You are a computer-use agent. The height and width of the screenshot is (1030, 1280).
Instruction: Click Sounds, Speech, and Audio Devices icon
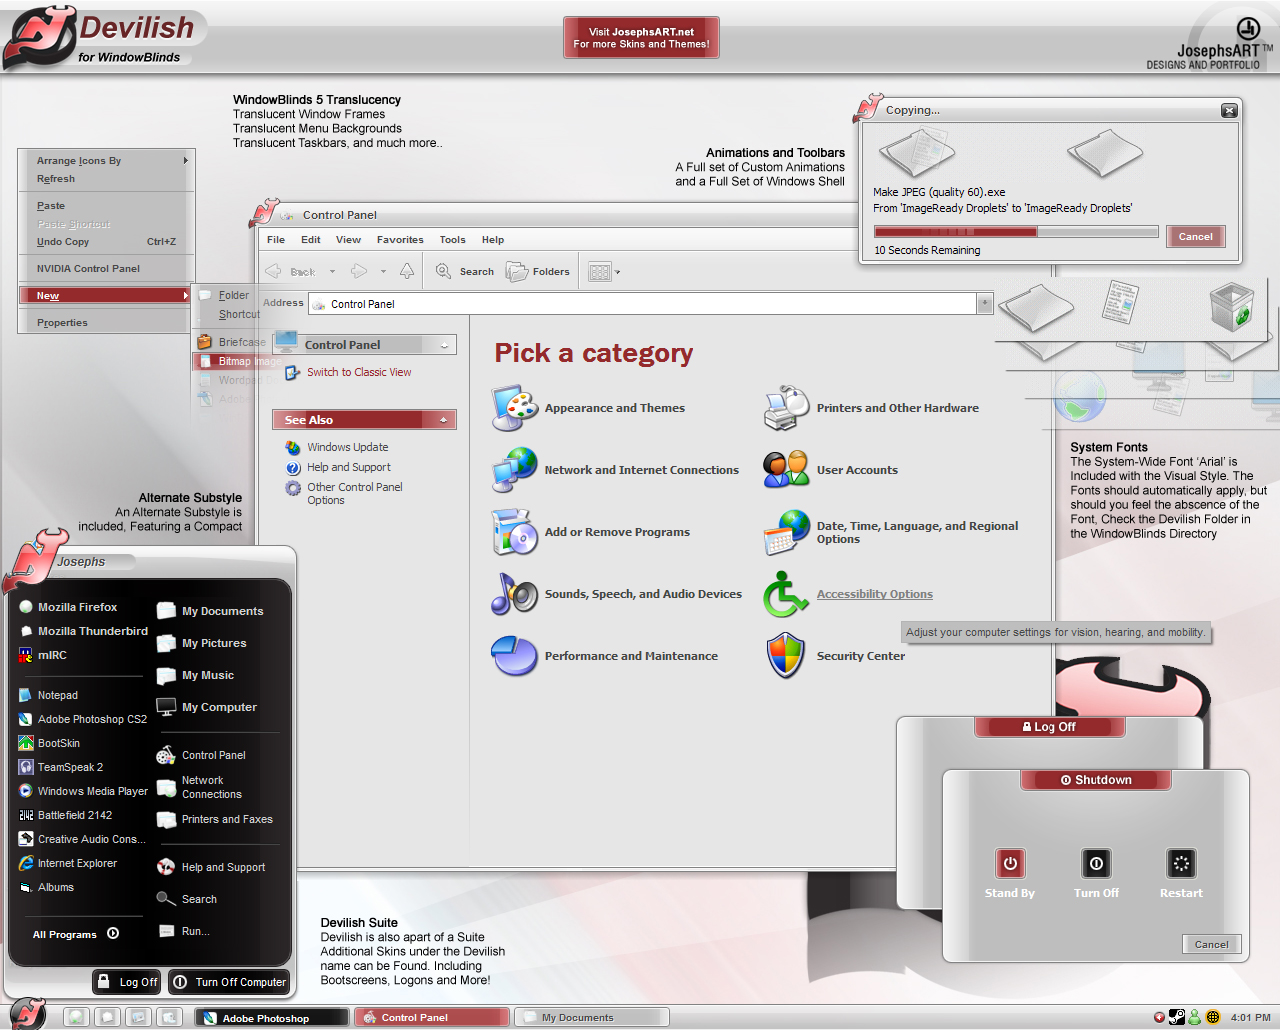tap(515, 594)
